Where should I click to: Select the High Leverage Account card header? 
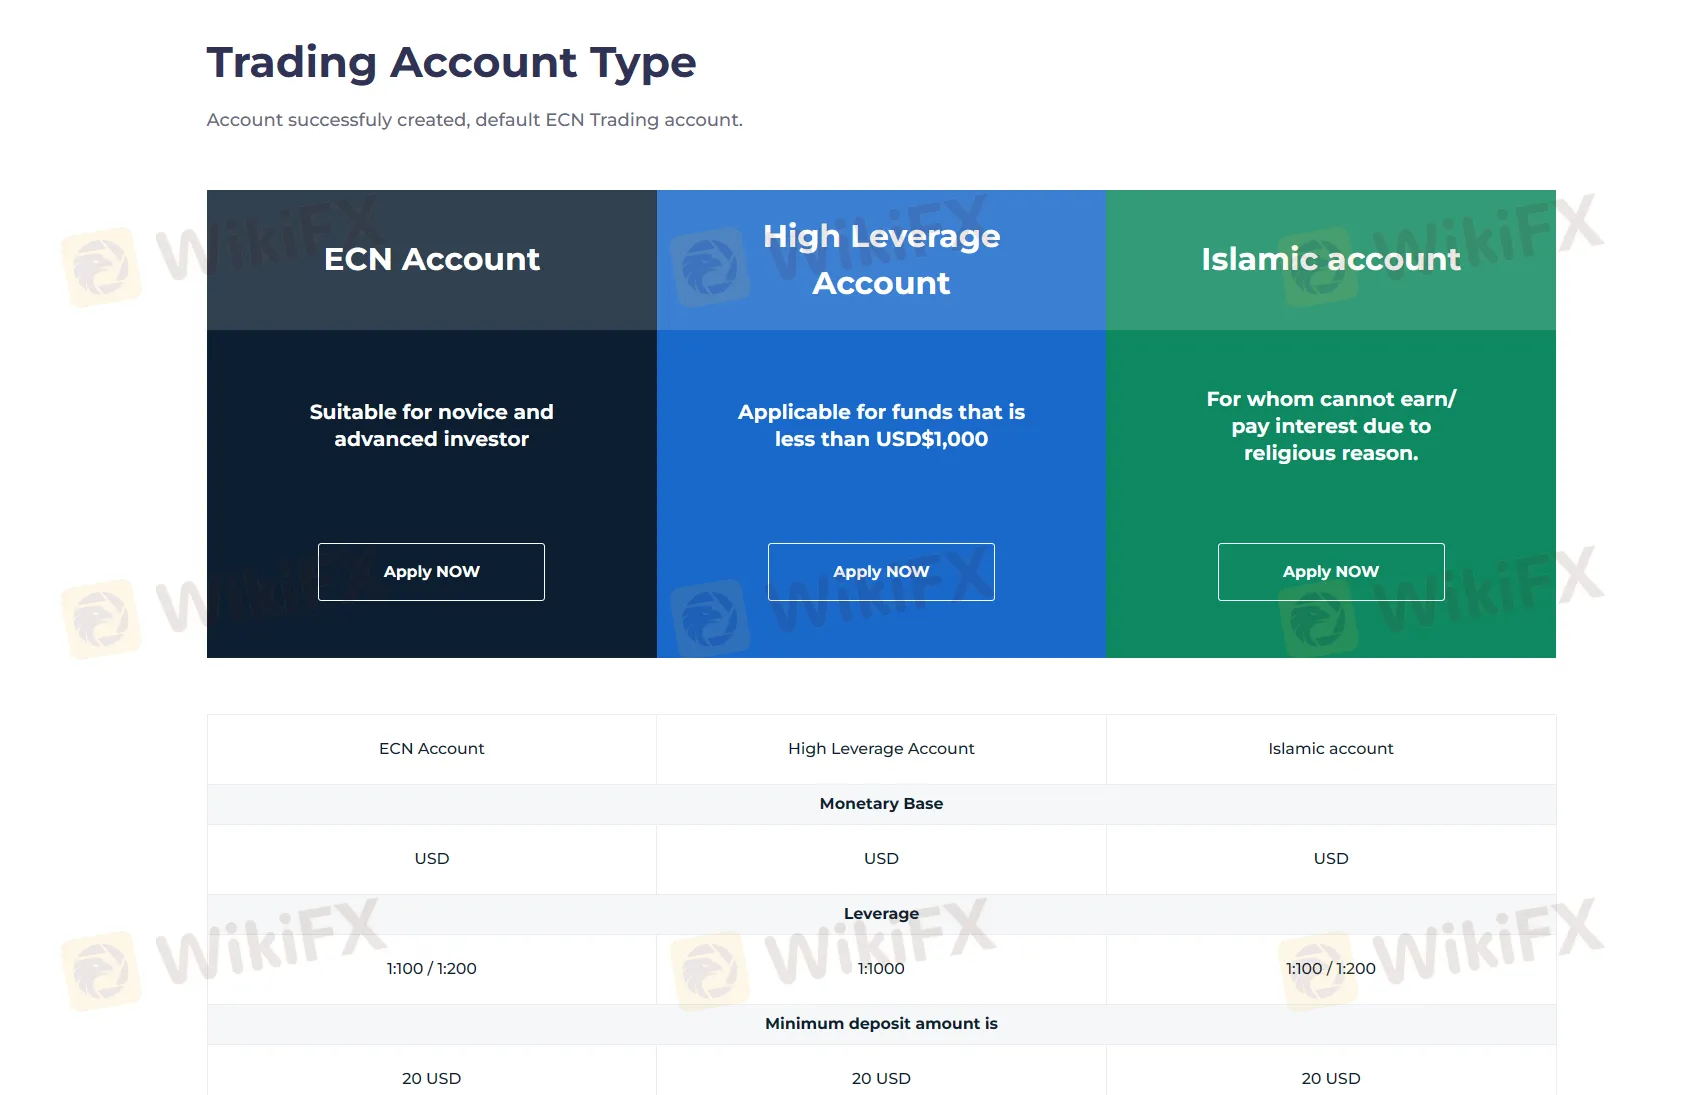point(881,260)
